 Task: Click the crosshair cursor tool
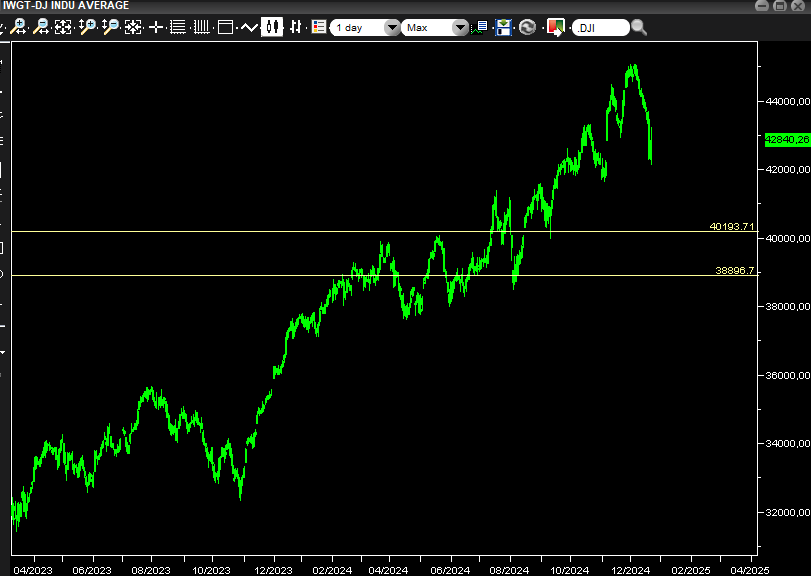tap(156, 27)
